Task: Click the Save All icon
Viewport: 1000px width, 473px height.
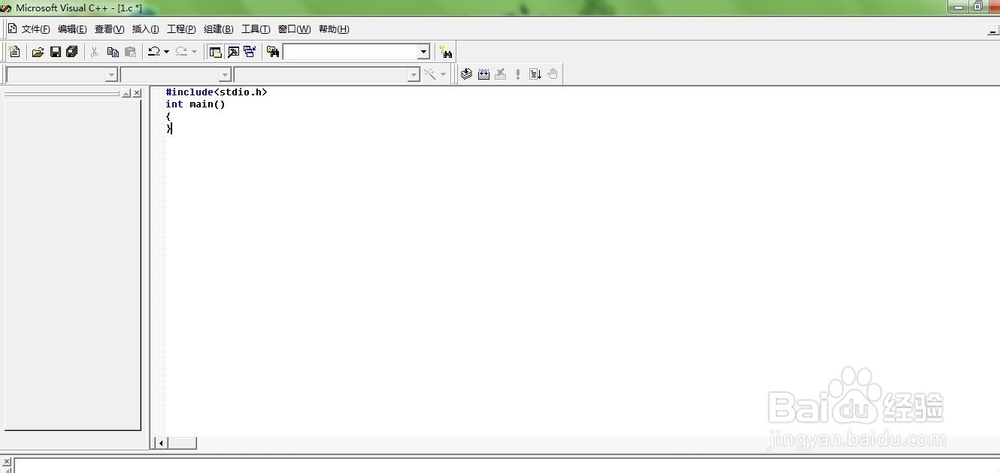Action: 72,52
